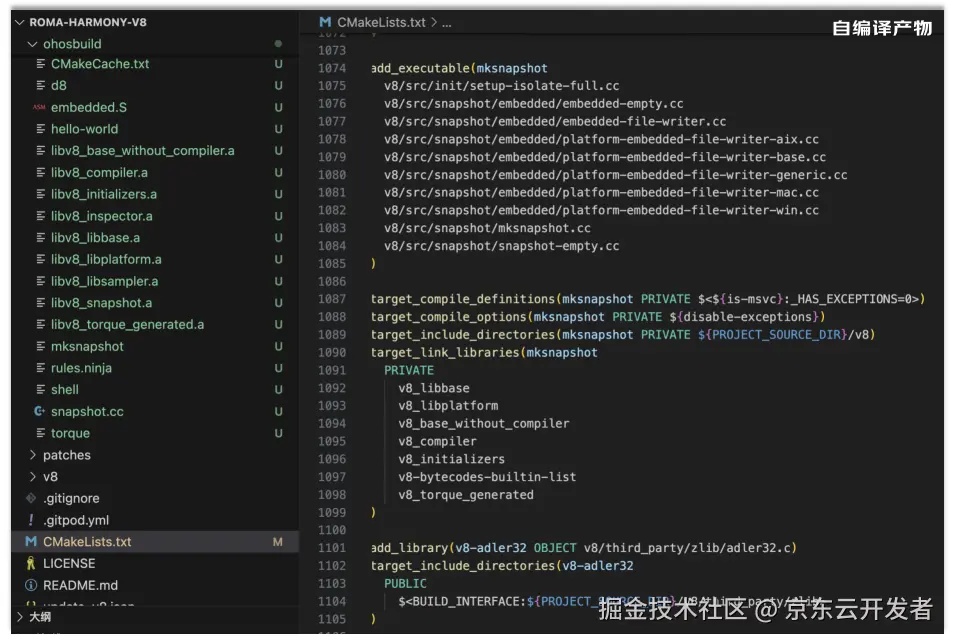The width and height of the screenshot is (954, 643).
Task: Click 'v8-bytecodes-builtin-list' on line 1097
Action: (487, 477)
